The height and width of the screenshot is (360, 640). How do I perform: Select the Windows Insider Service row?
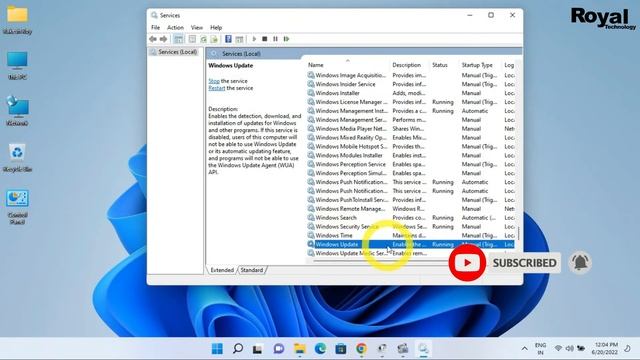click(410, 84)
